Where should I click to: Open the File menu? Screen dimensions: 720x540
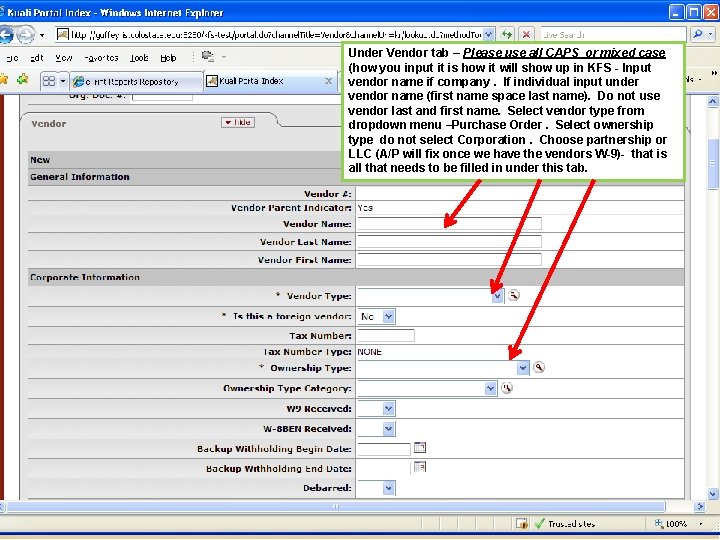[x=11, y=58]
